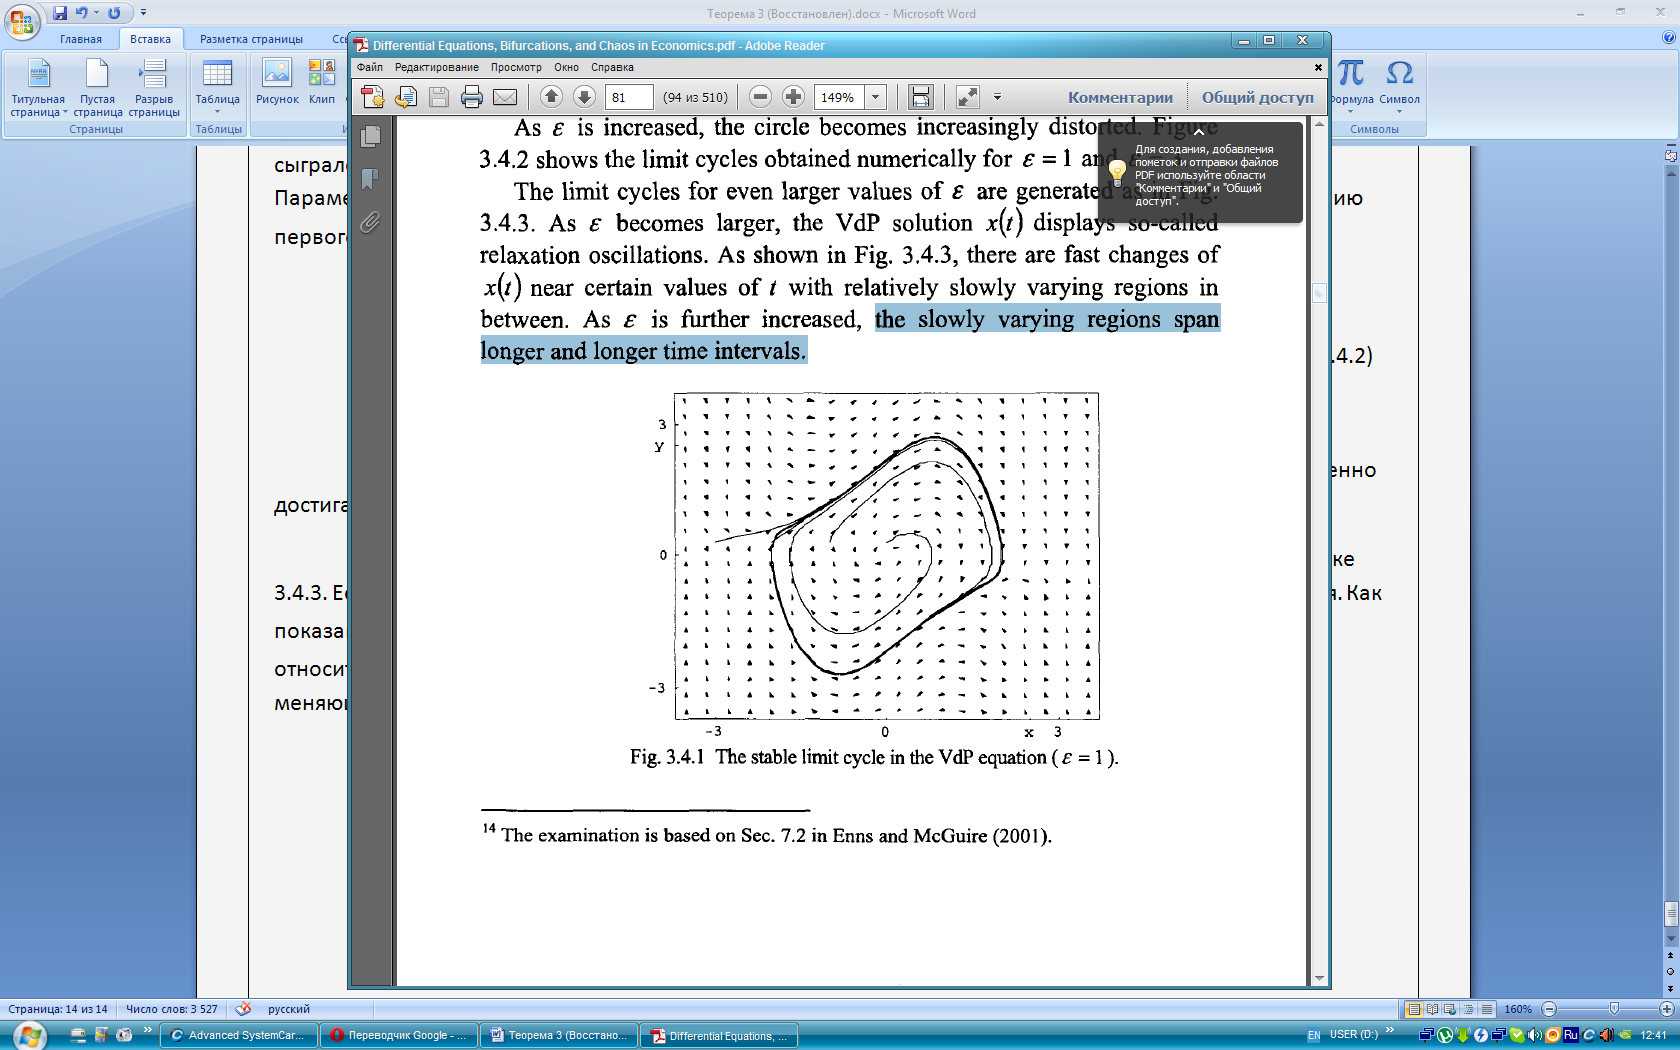Open the 149% zoom level dropdown
The width and height of the screenshot is (1680, 1050).
pyautogui.click(x=875, y=97)
